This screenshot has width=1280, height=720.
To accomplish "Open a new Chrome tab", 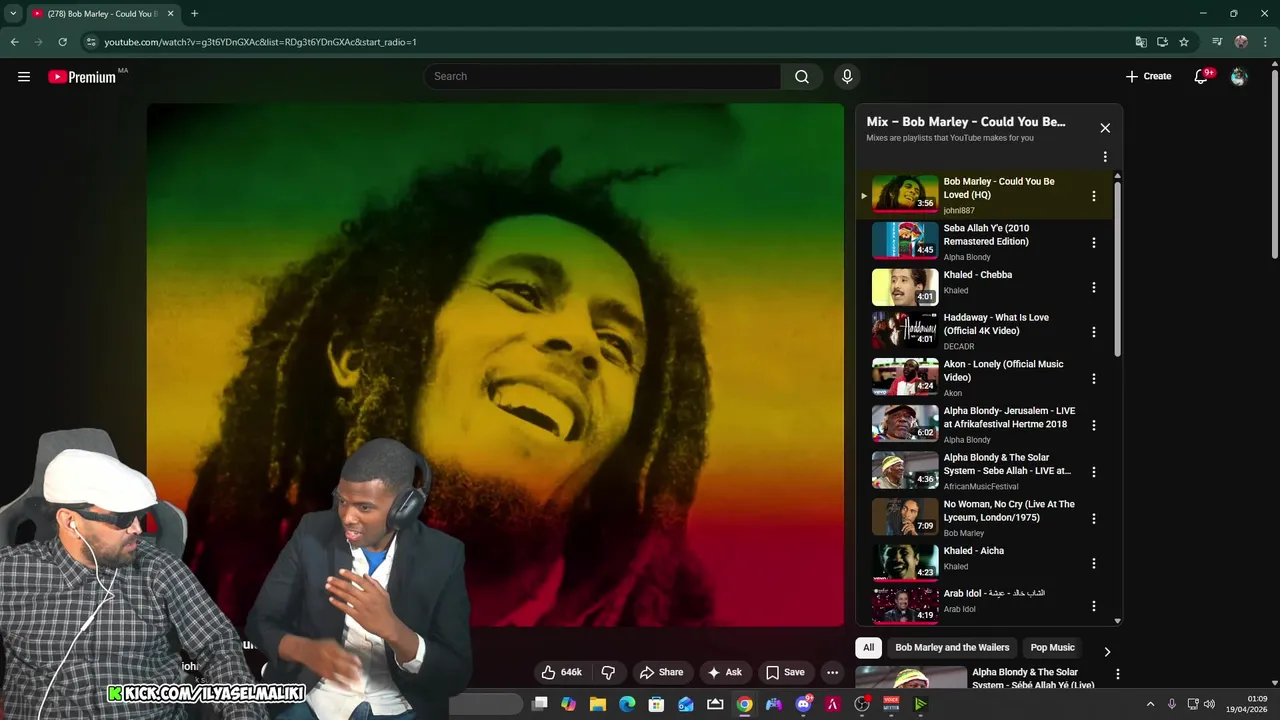I will 194,14.
